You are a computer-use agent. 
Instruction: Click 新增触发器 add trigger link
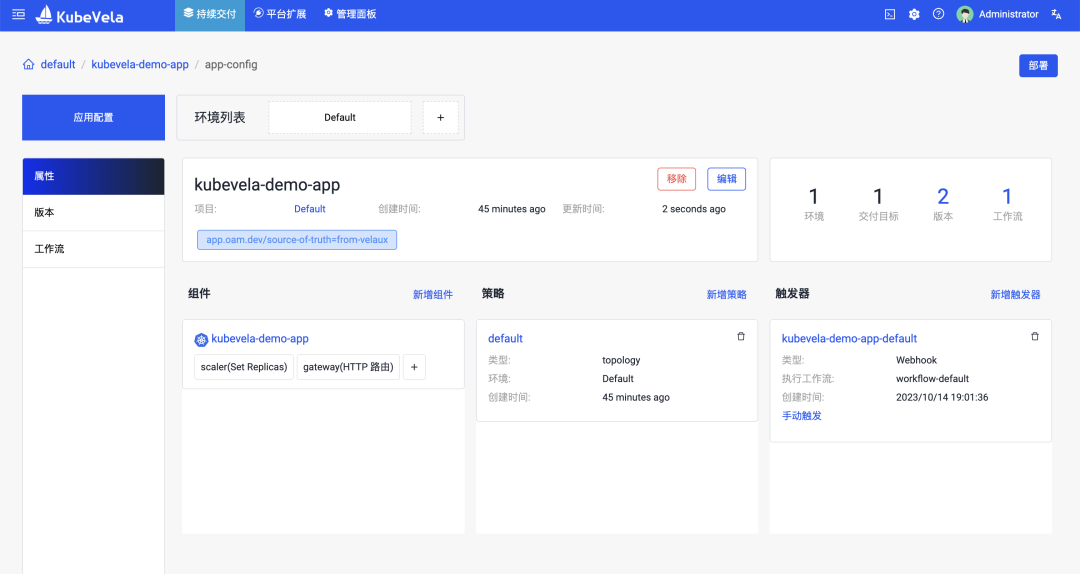tap(1015, 295)
